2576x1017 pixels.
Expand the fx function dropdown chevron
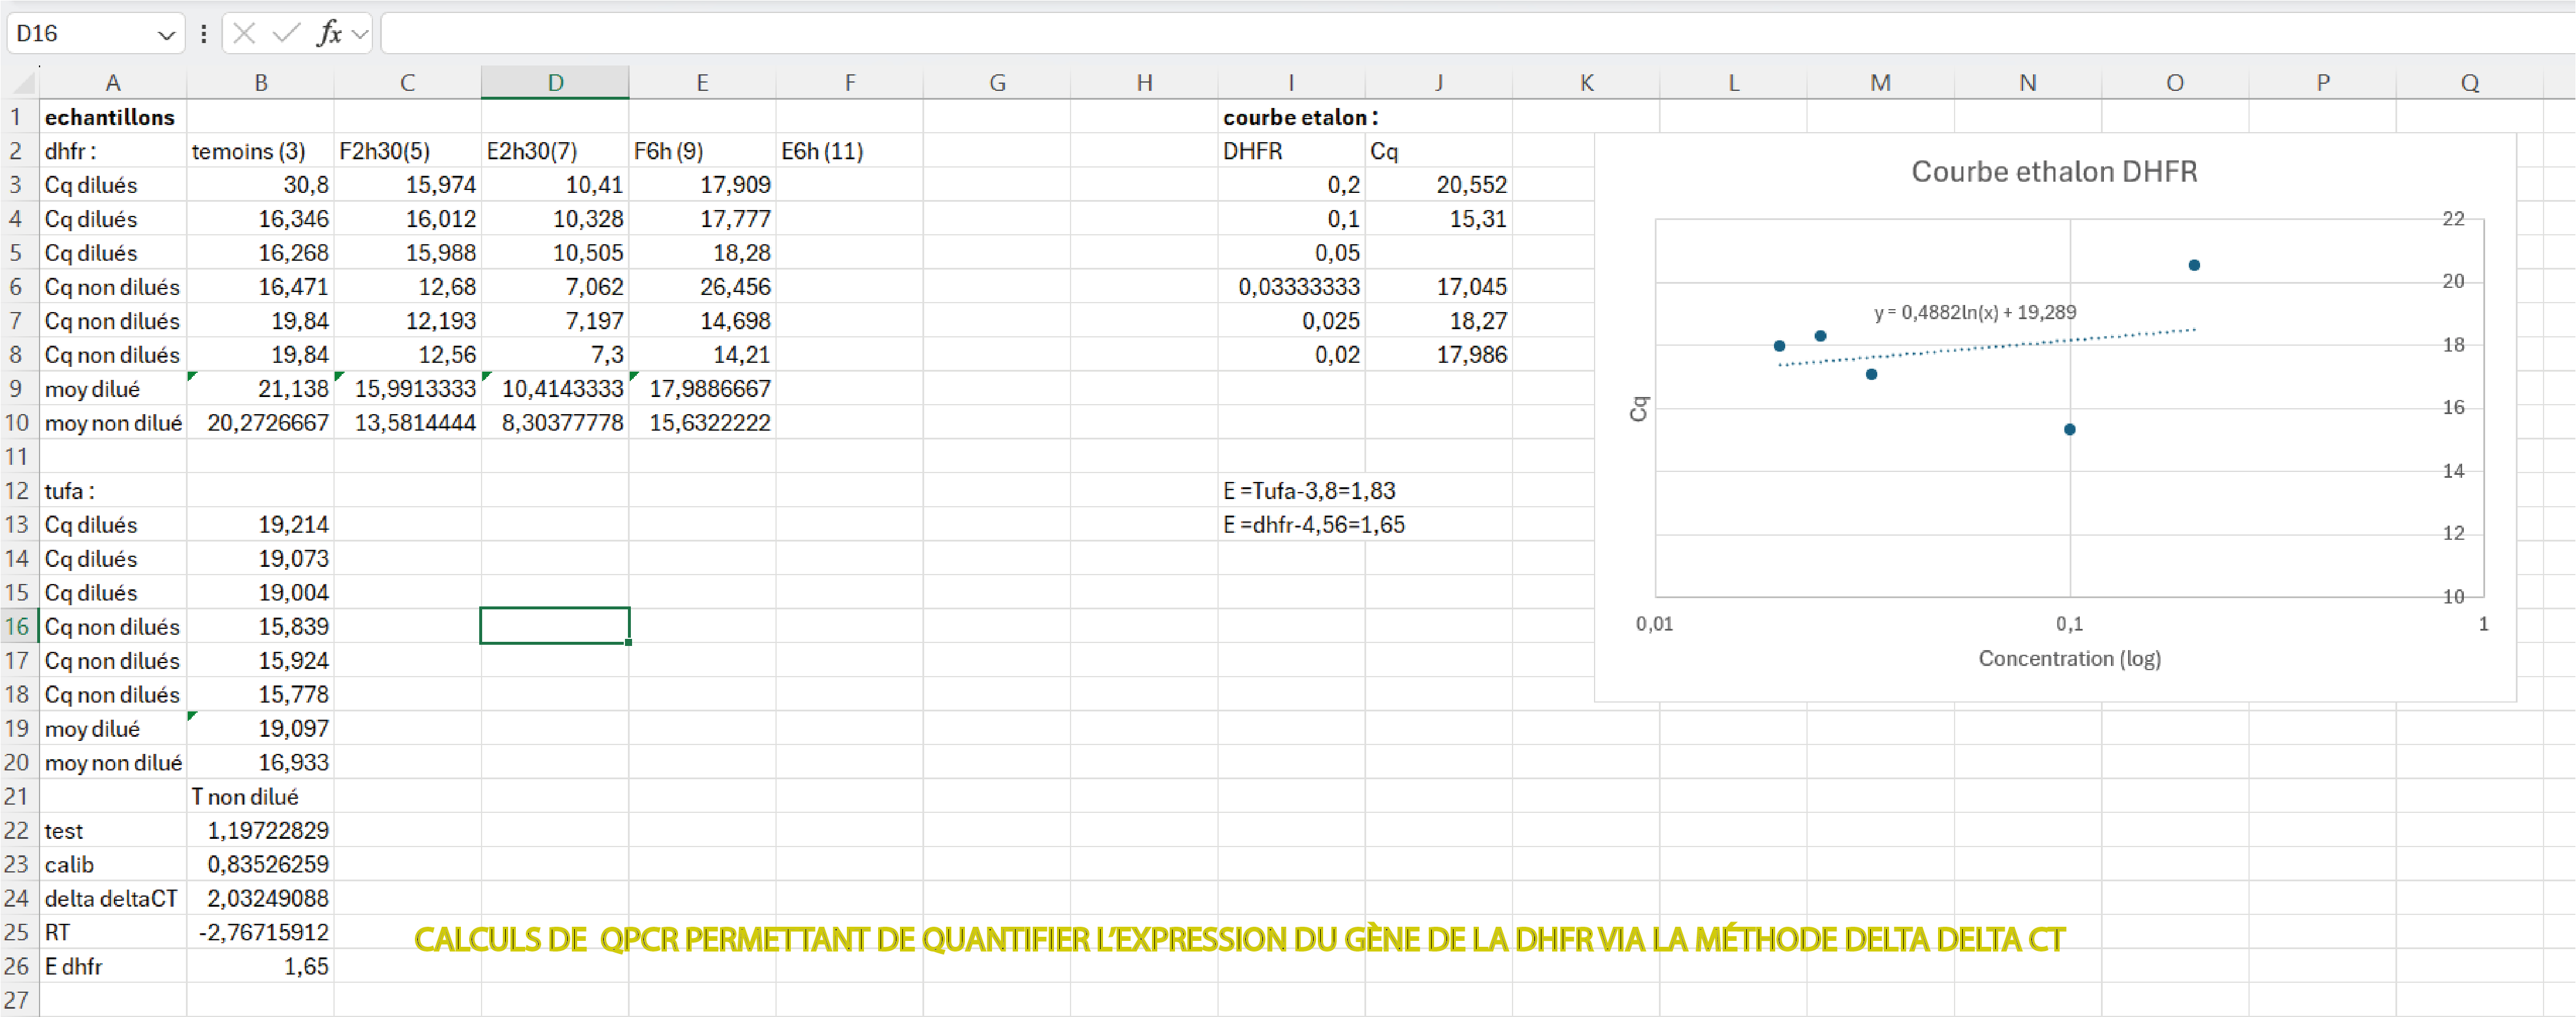pyautogui.click(x=361, y=35)
